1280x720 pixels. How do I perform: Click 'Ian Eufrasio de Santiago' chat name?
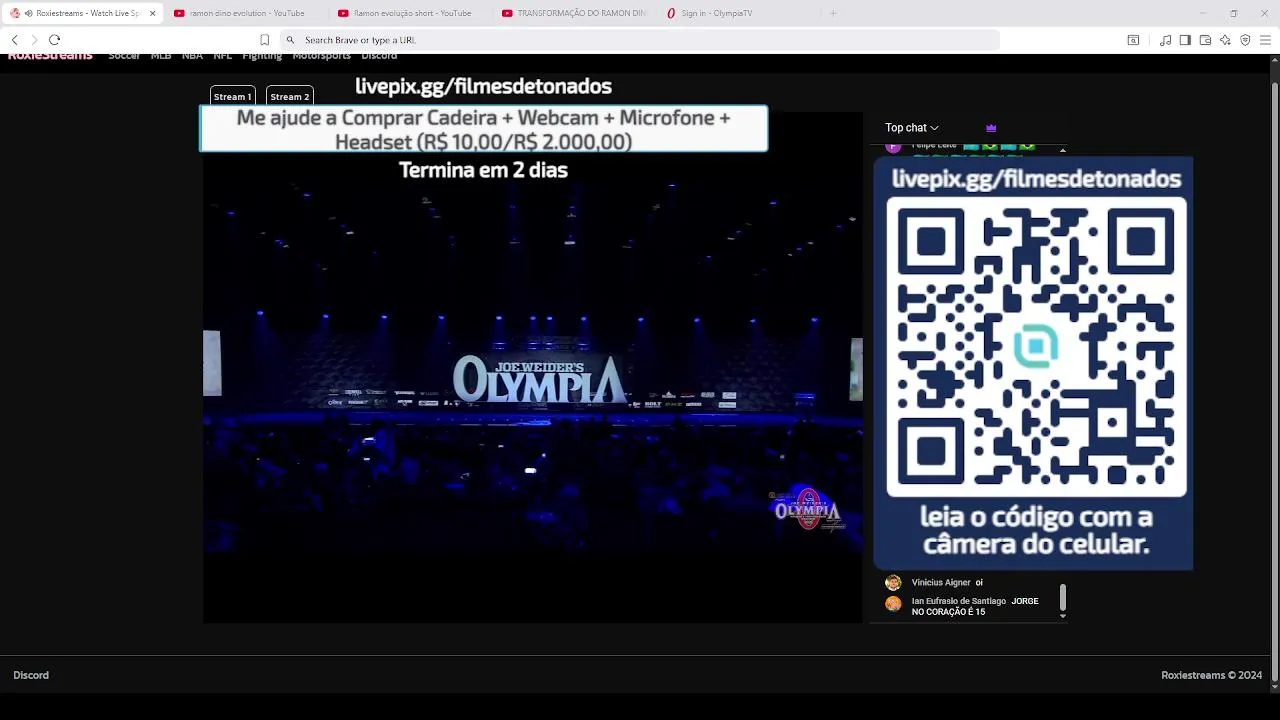point(958,601)
